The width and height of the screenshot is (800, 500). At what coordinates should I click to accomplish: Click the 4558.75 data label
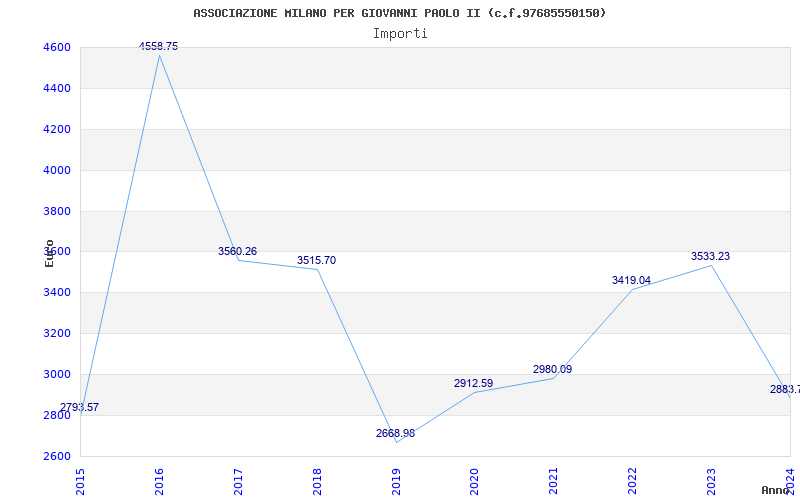(x=159, y=46)
